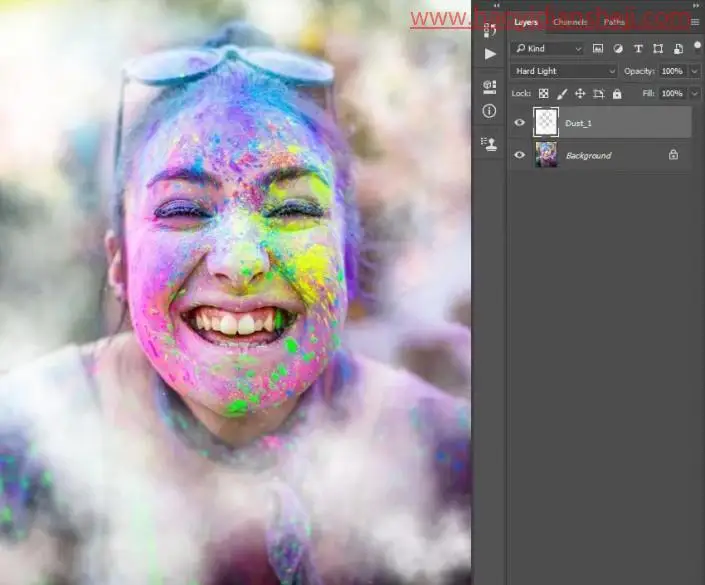Click the Lock all padlock icon

point(617,94)
